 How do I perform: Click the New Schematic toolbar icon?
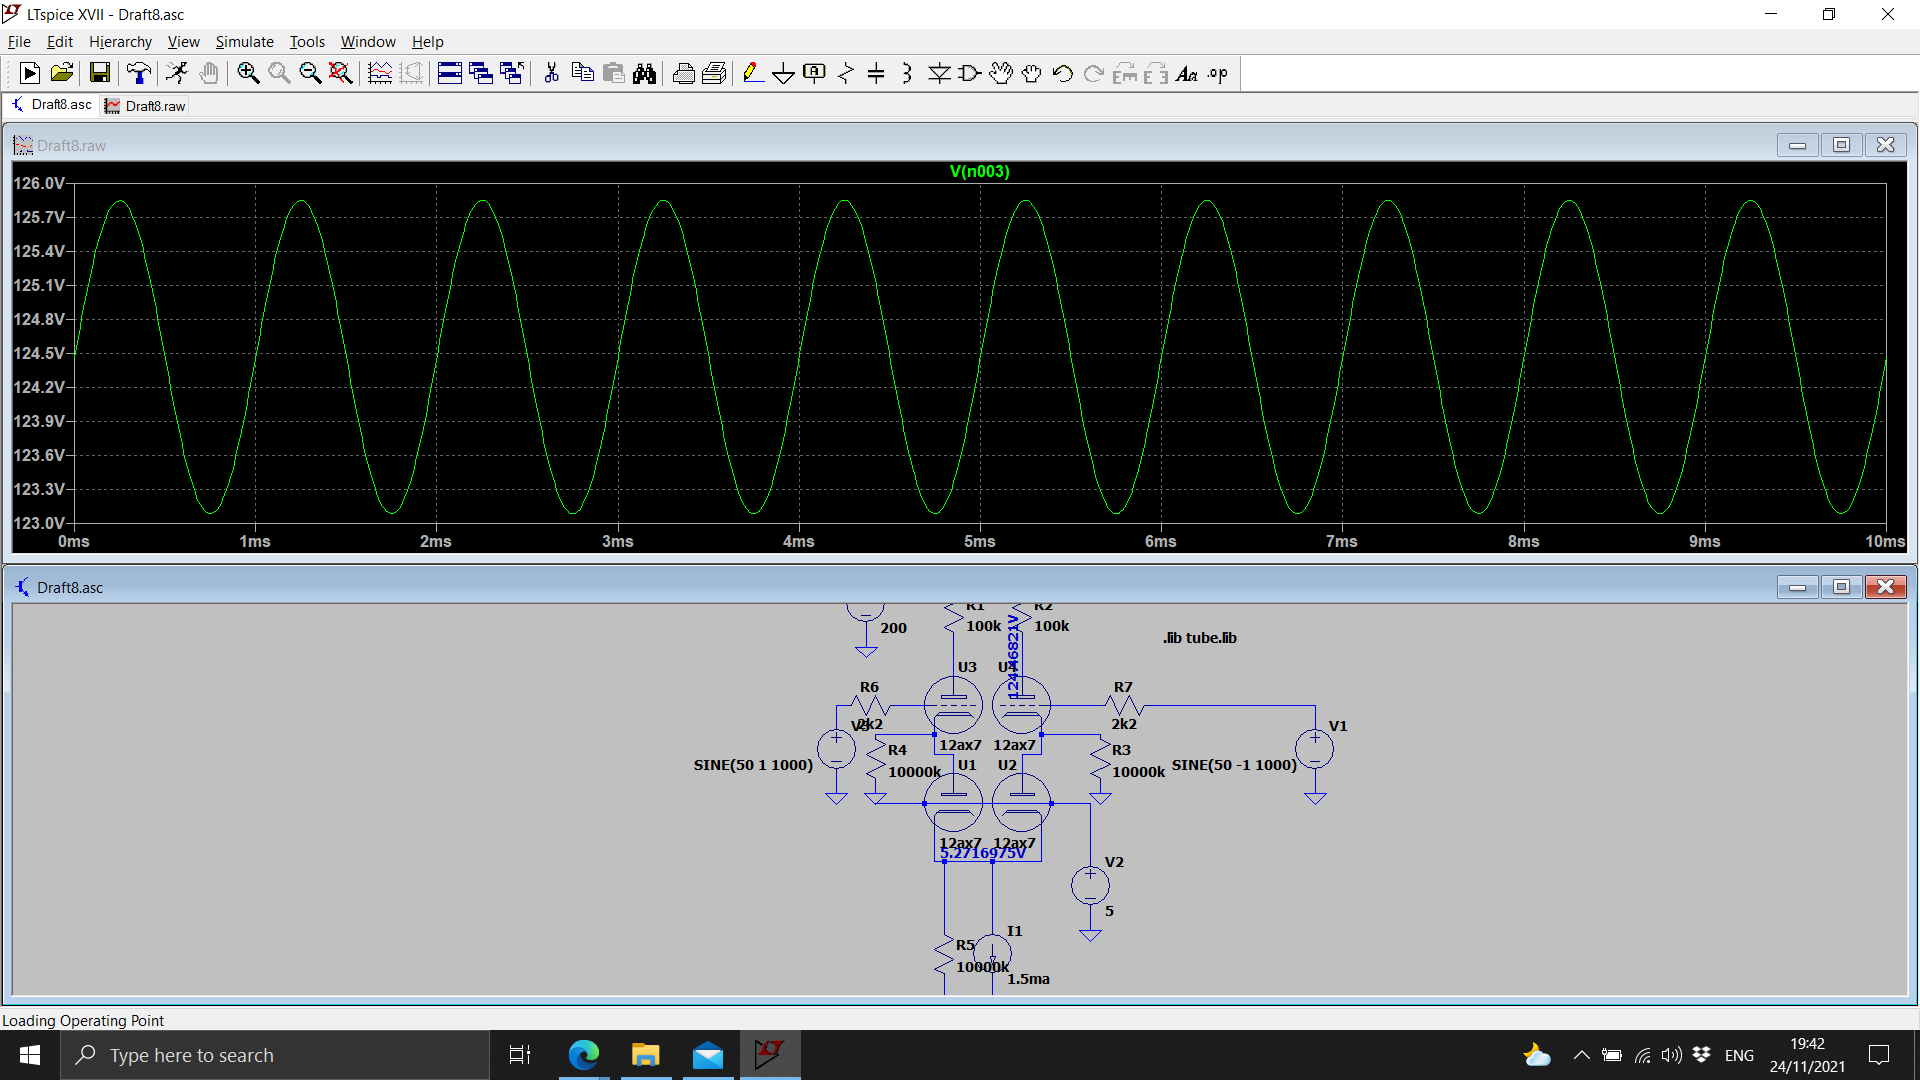[29, 73]
